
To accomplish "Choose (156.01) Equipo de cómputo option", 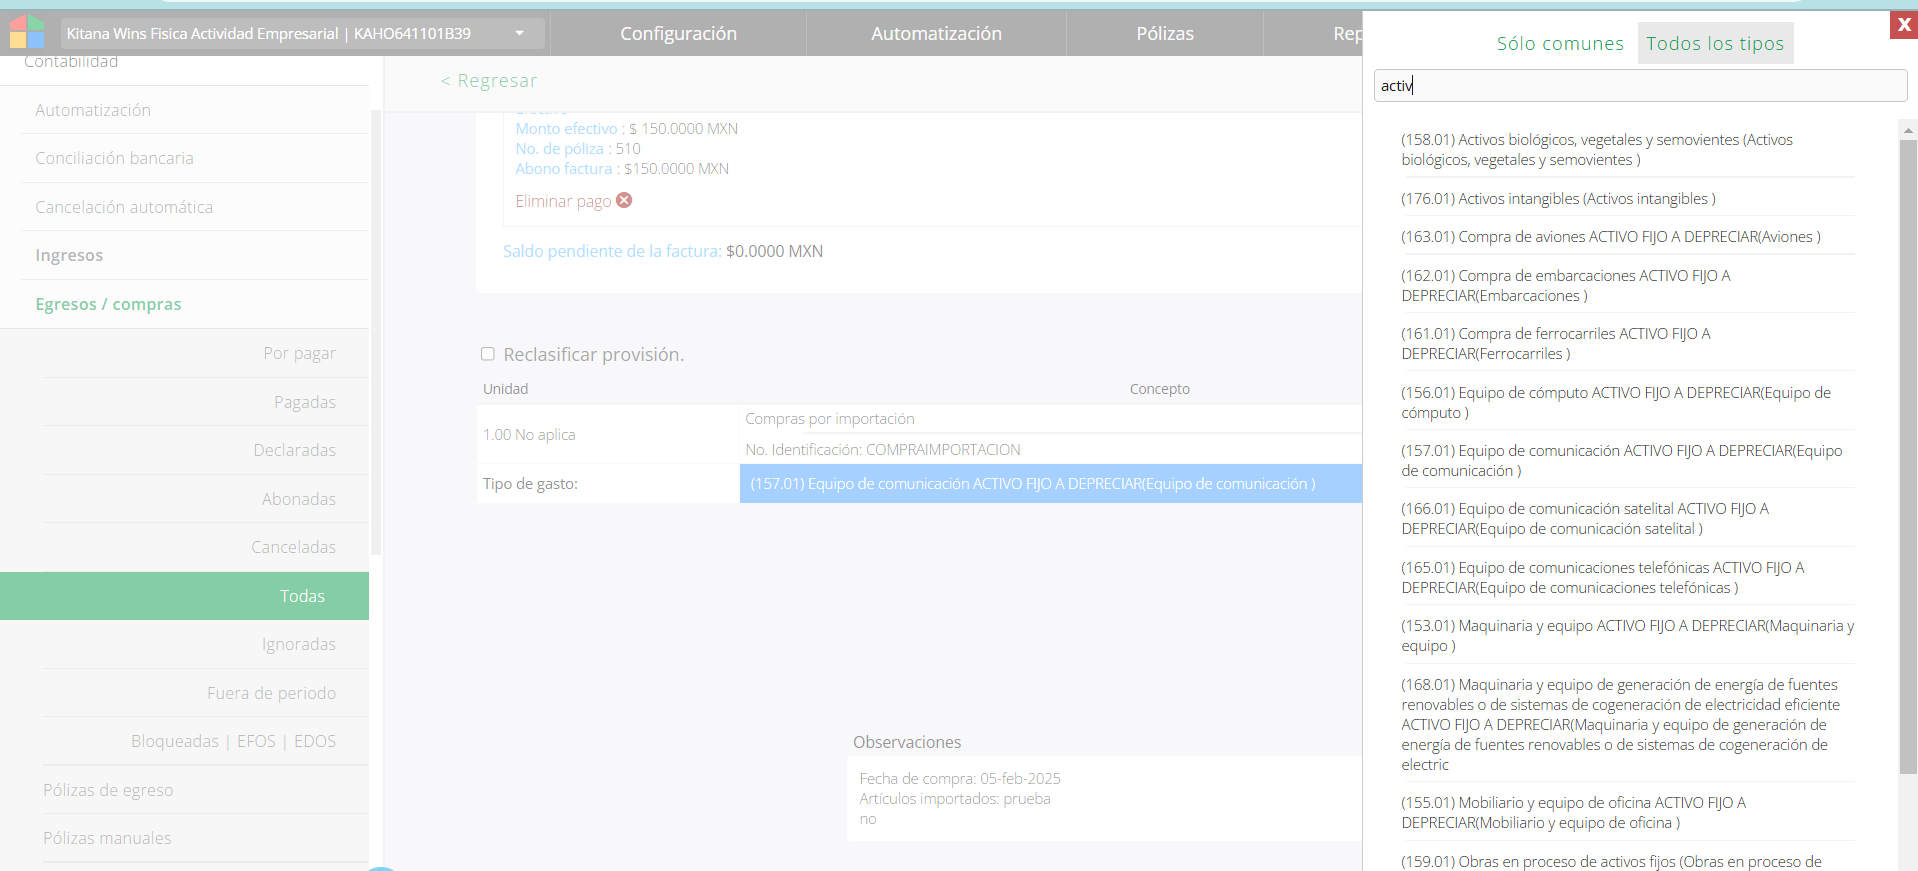I will coord(1615,402).
